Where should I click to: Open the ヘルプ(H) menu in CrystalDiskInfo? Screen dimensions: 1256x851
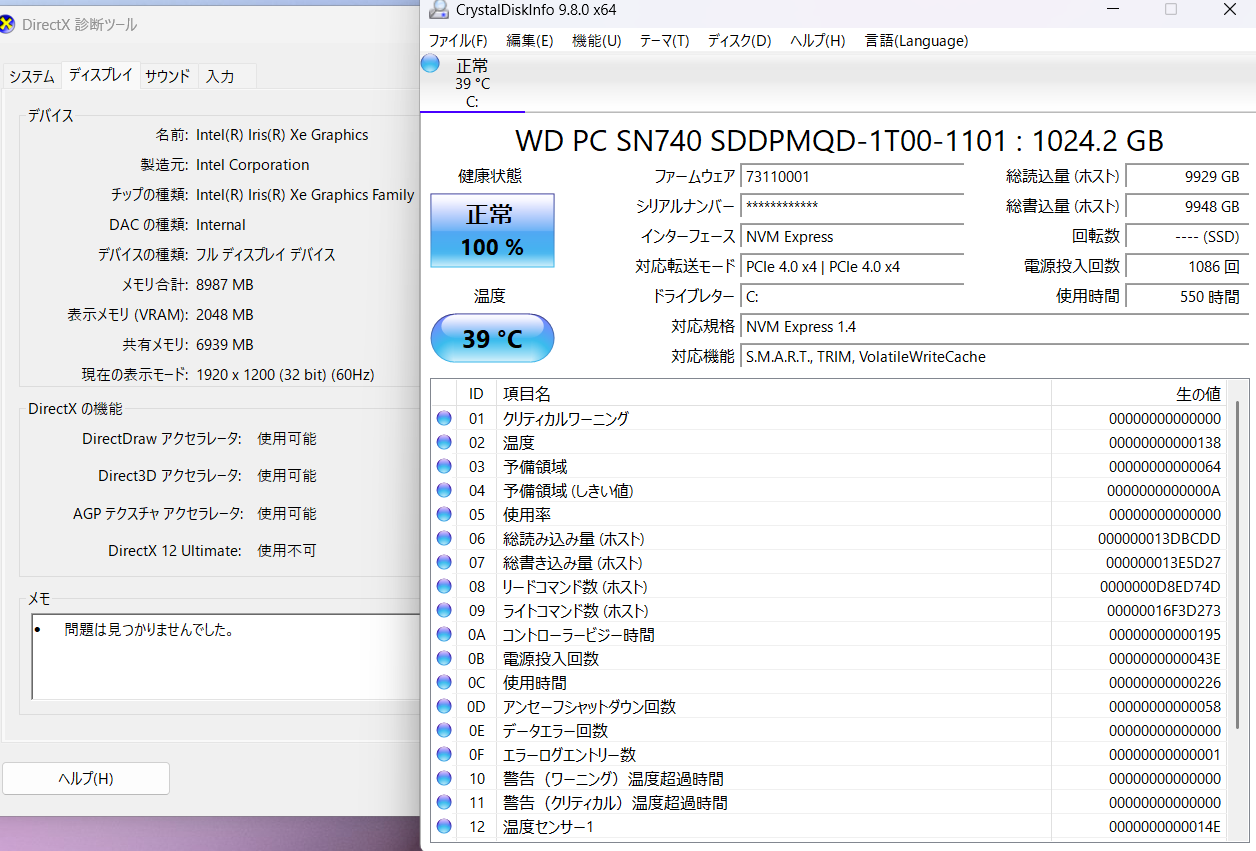pos(818,41)
